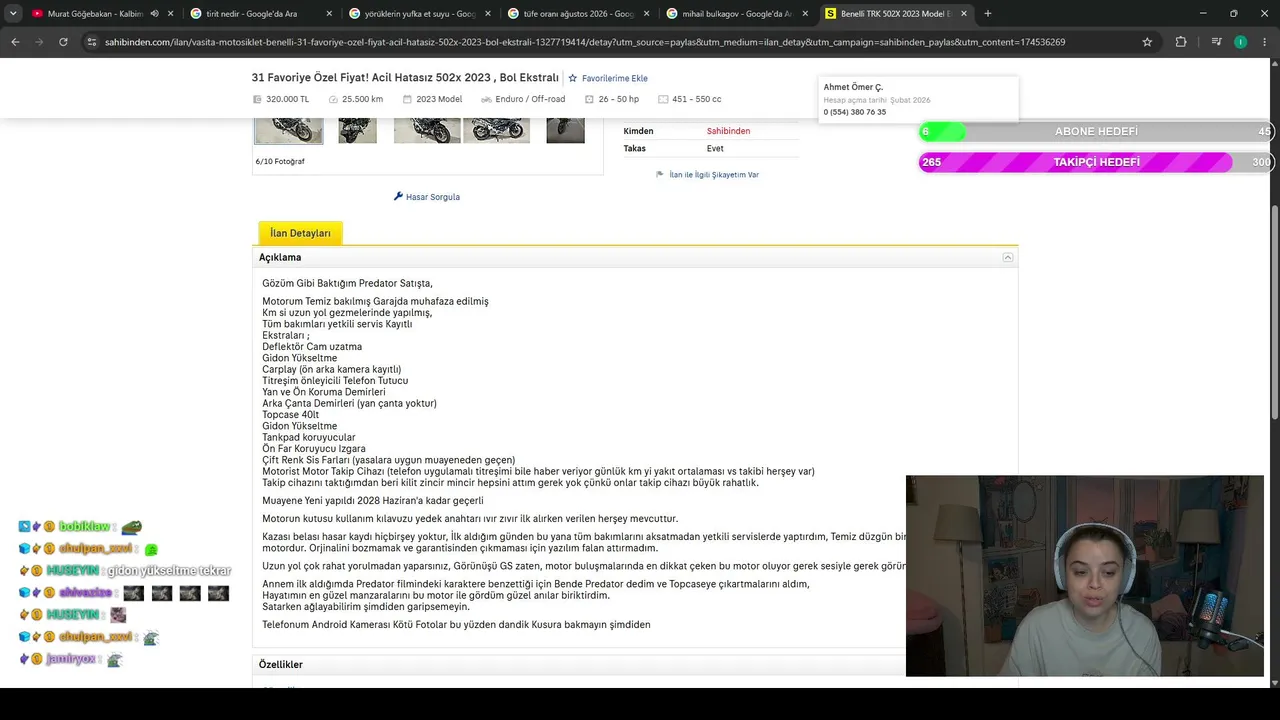The height and width of the screenshot is (720, 1280).
Task: Go back to previous page
Action: click(15, 42)
